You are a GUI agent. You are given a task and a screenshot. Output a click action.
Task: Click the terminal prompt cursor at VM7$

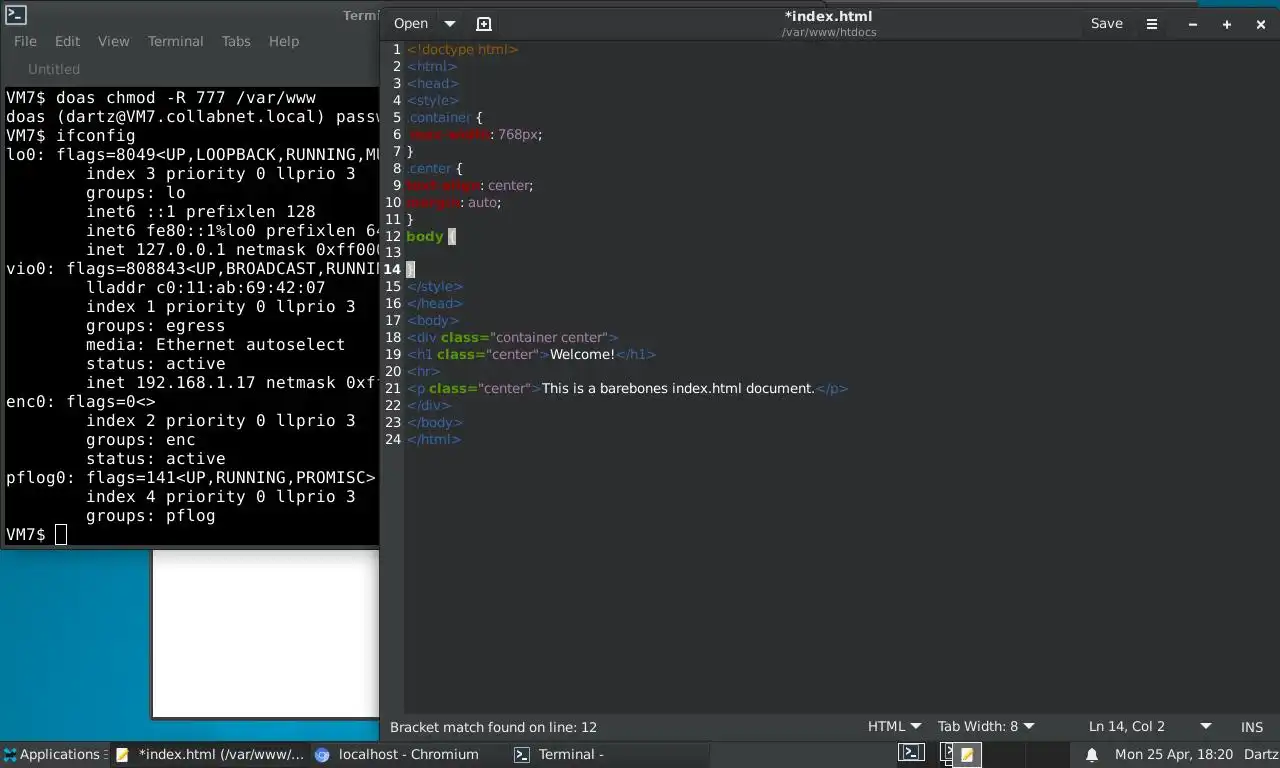tap(61, 534)
